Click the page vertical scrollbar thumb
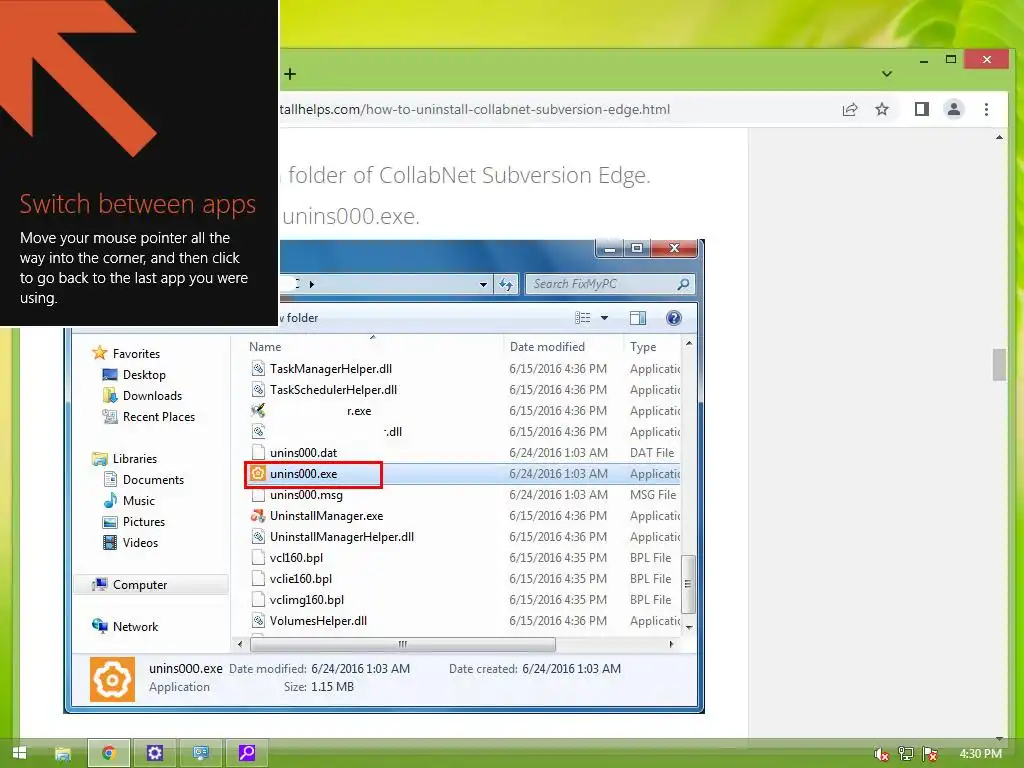The image size is (1024, 768). (x=999, y=364)
